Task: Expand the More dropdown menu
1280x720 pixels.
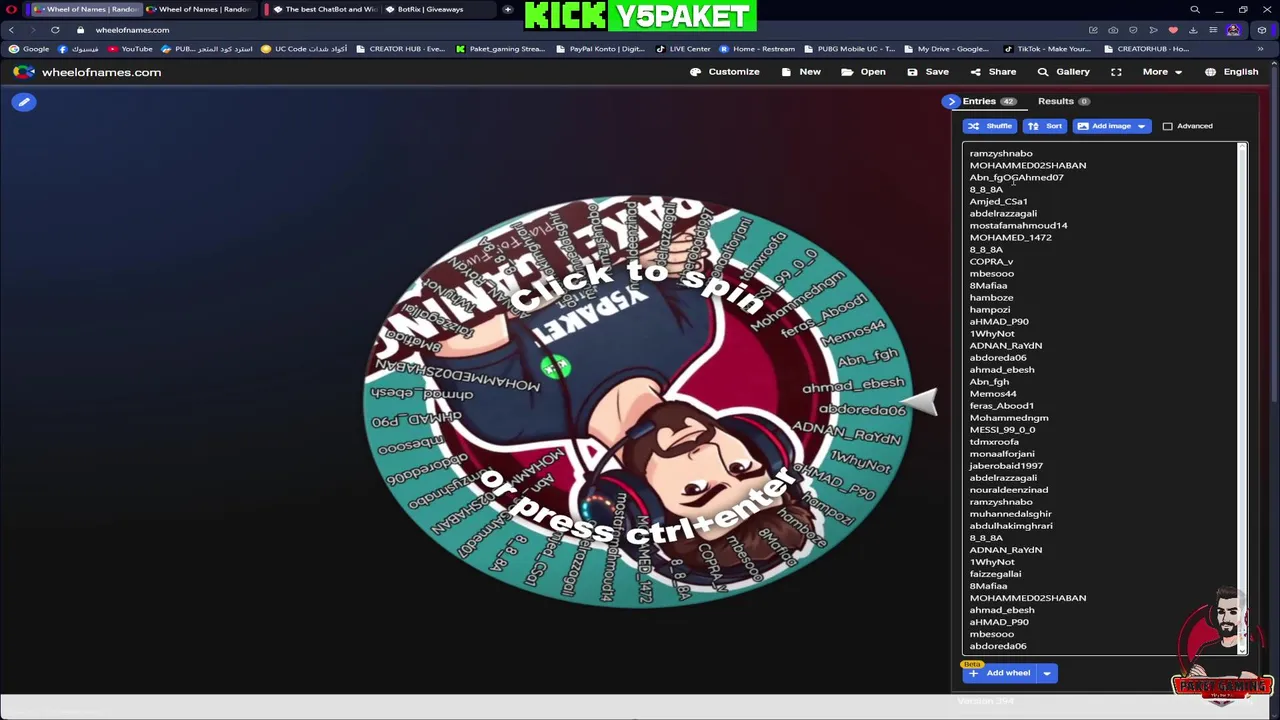Action: tap(1162, 72)
